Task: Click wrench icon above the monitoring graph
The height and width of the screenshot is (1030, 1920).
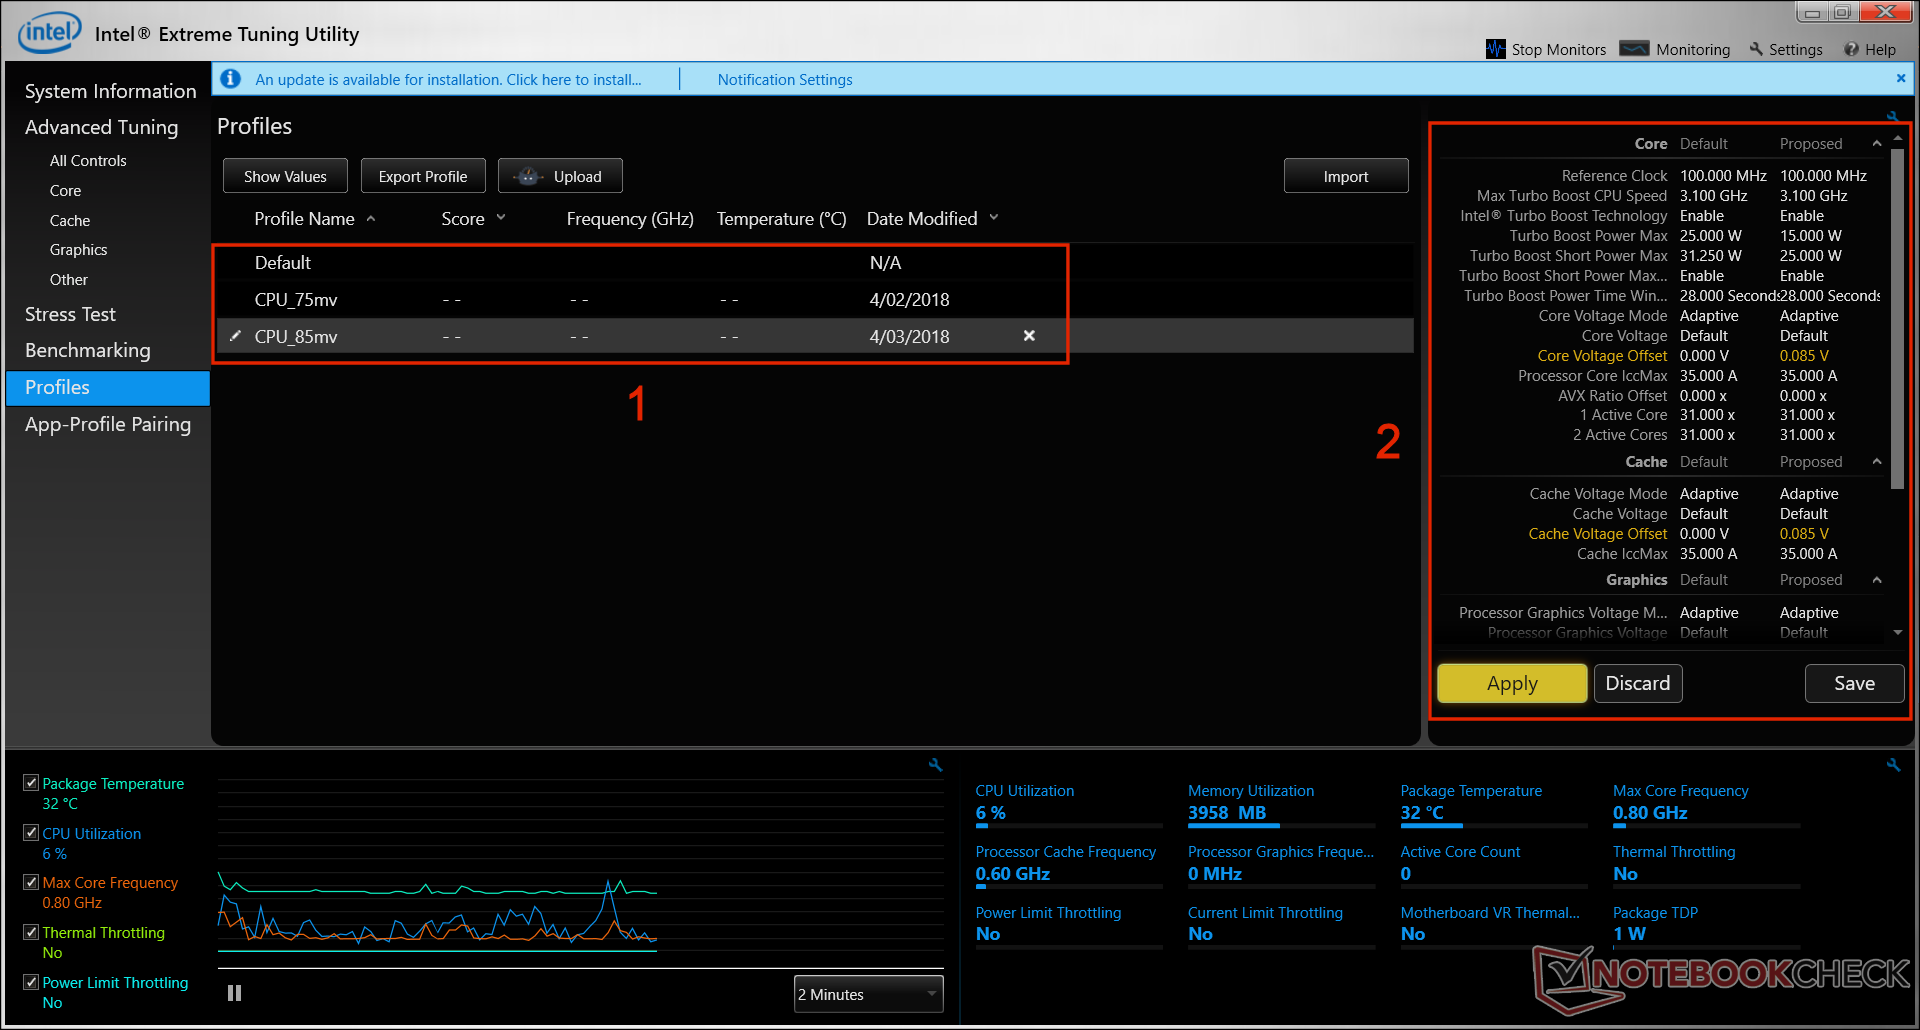Action: click(x=936, y=765)
